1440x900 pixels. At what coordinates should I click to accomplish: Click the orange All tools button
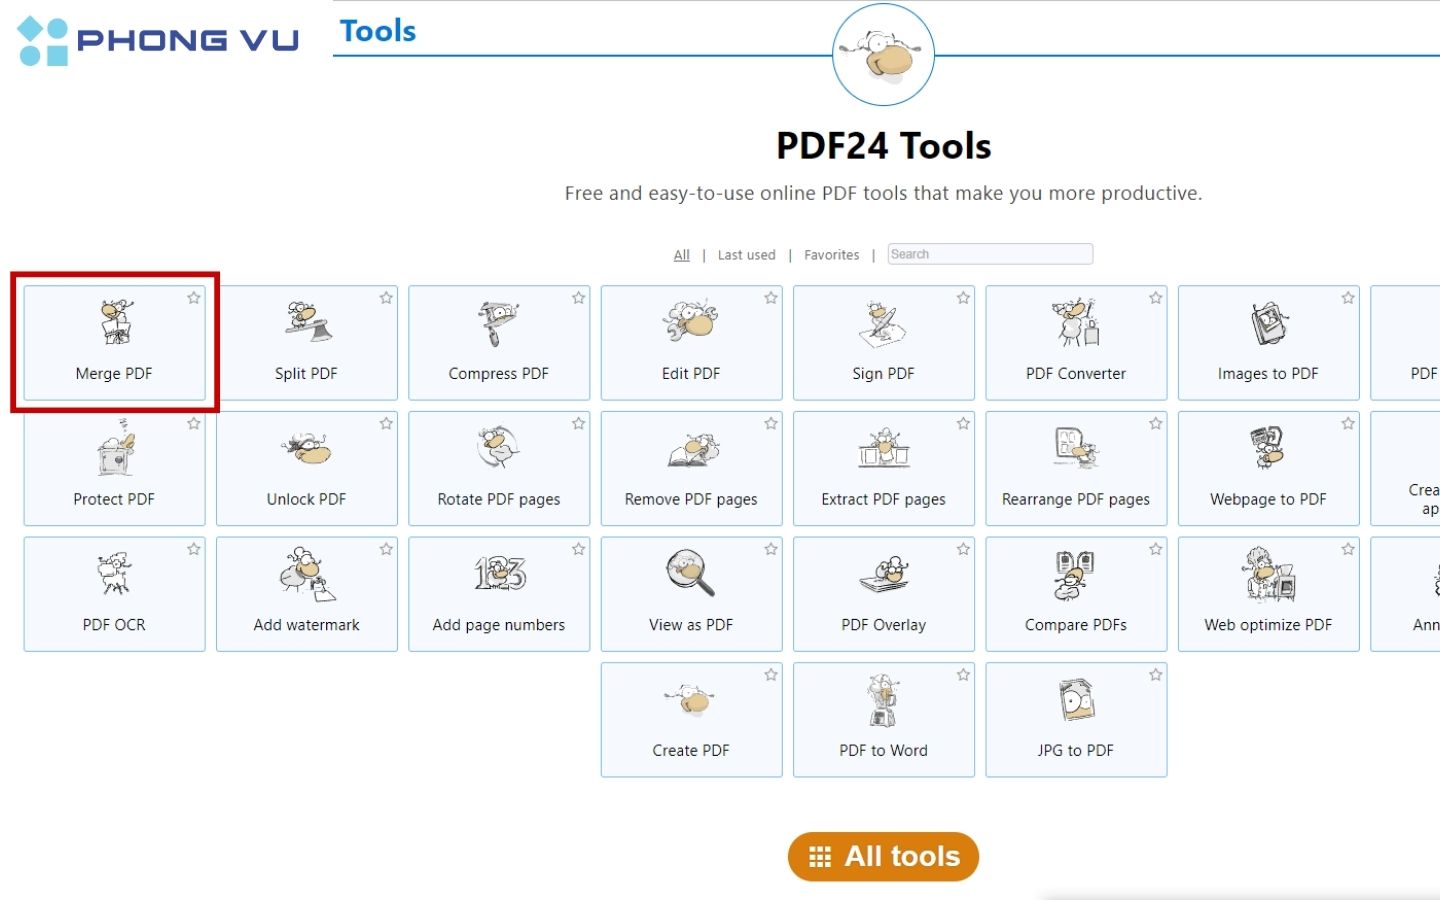pyautogui.click(x=883, y=857)
